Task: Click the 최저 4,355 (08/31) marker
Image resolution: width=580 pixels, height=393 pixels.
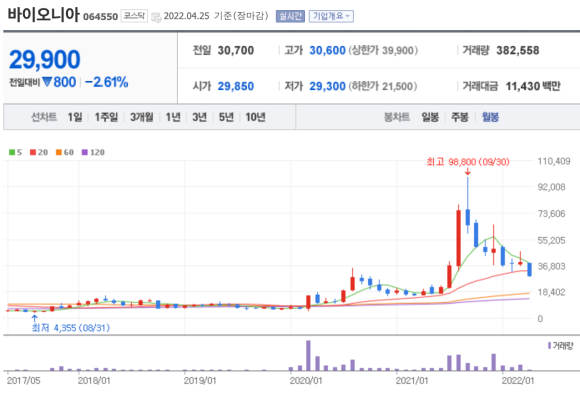Action: tap(71, 328)
